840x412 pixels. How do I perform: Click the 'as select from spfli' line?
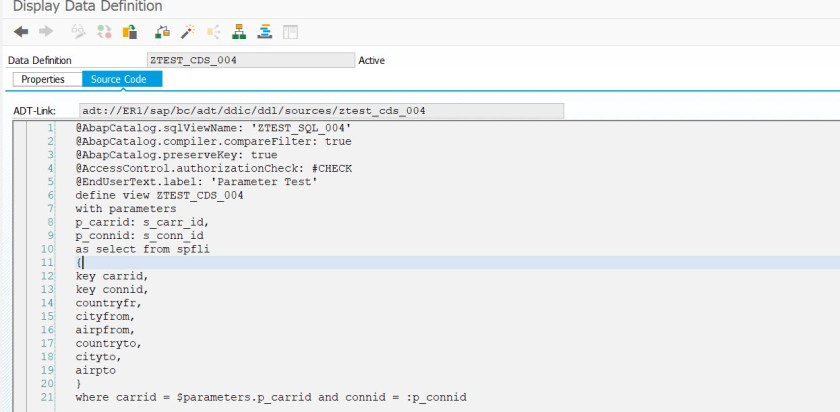coord(142,249)
